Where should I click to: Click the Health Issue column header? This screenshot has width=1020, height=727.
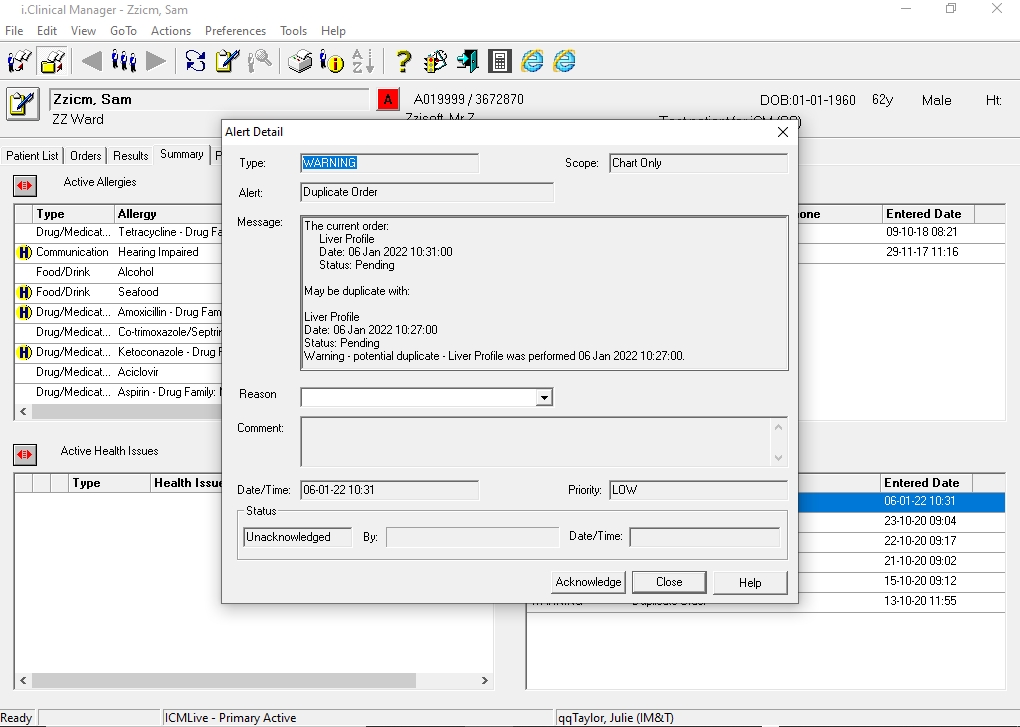[x=187, y=483]
